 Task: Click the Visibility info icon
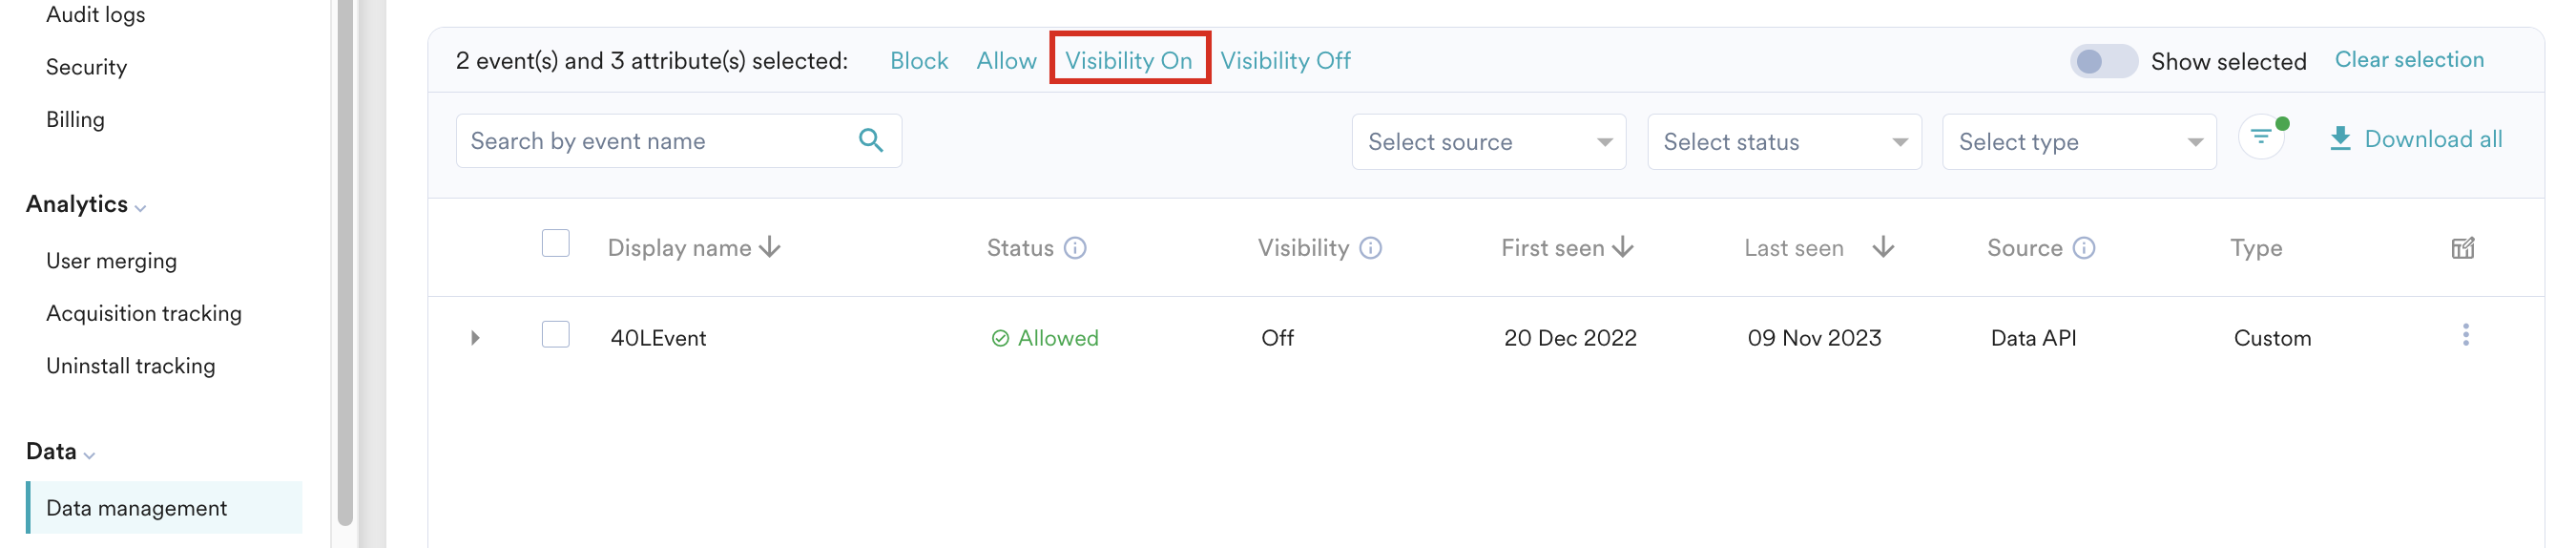(x=1370, y=248)
